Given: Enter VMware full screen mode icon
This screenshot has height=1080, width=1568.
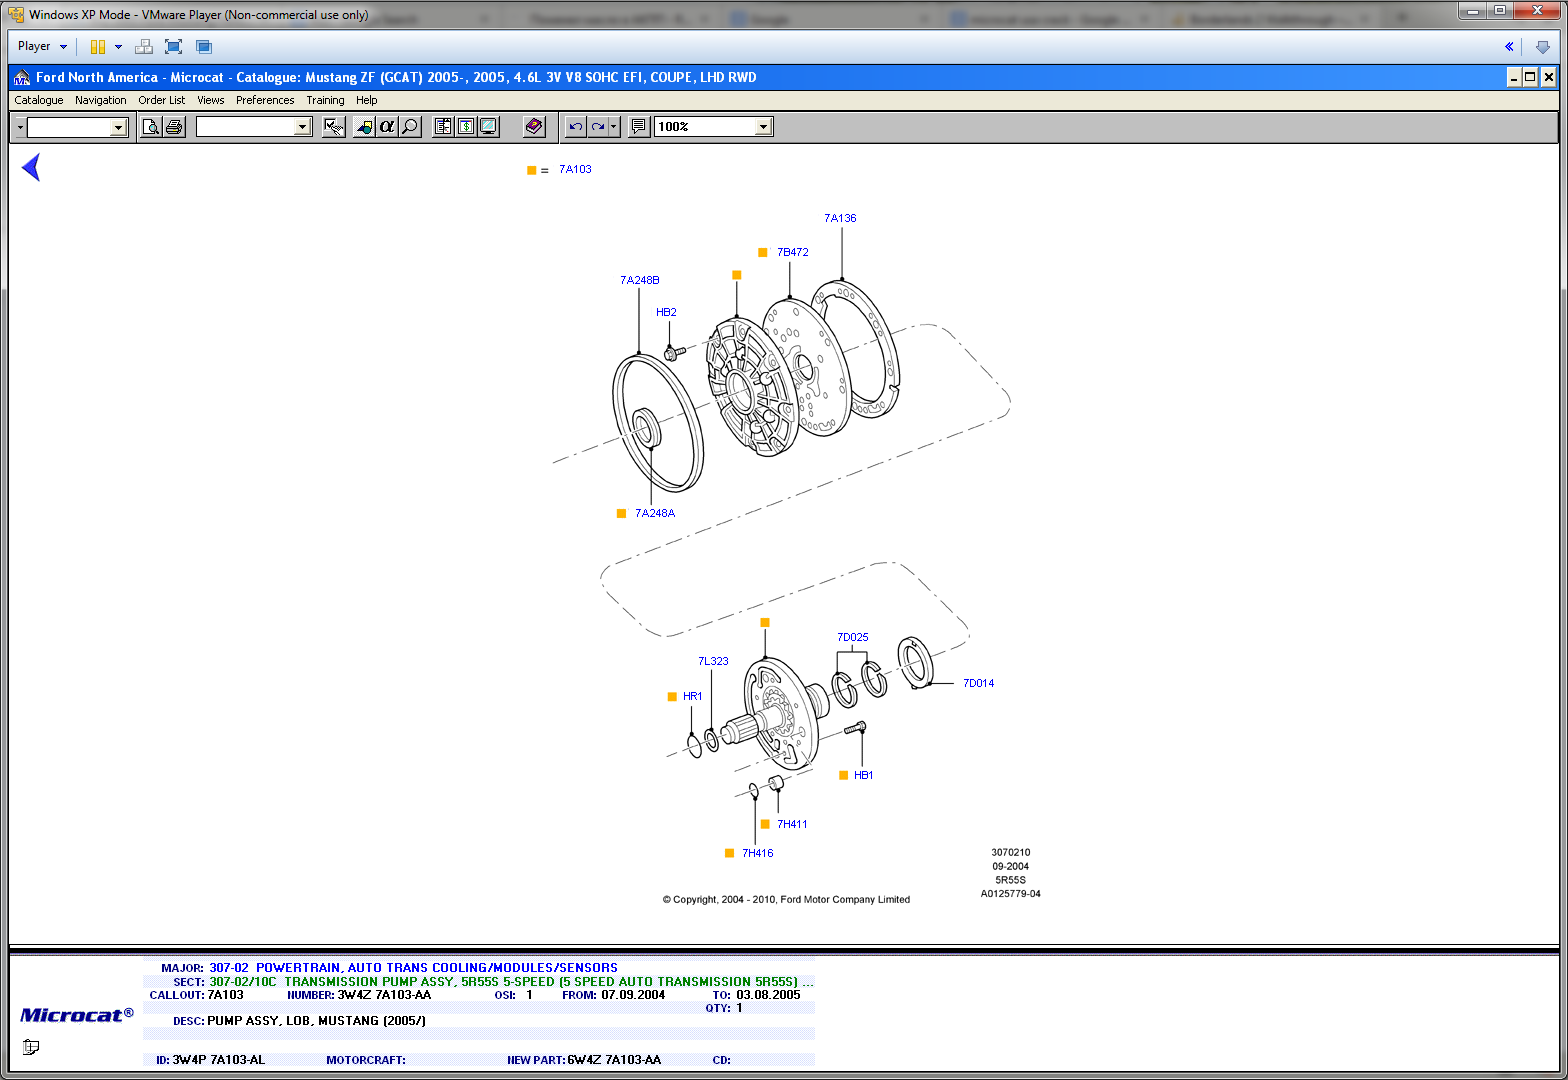Looking at the screenshot, I should pos(173,47).
